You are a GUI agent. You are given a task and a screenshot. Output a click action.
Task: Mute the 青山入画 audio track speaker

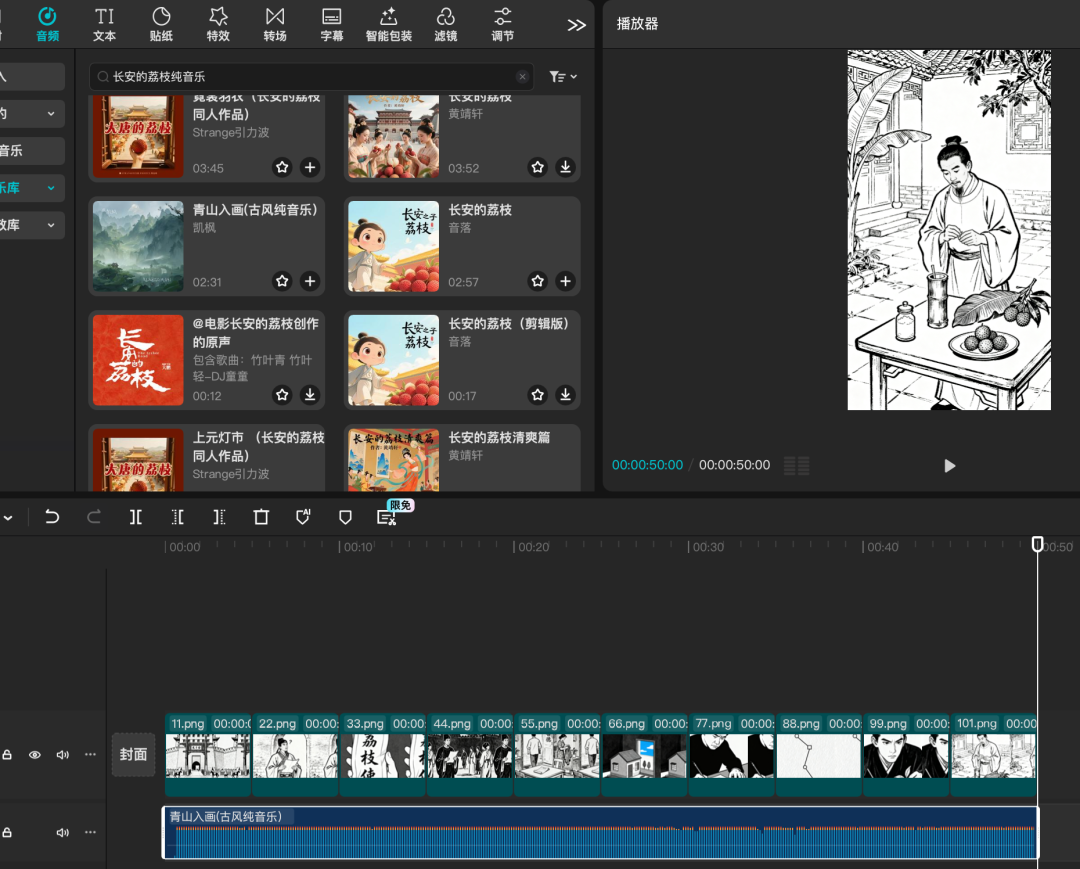point(62,833)
